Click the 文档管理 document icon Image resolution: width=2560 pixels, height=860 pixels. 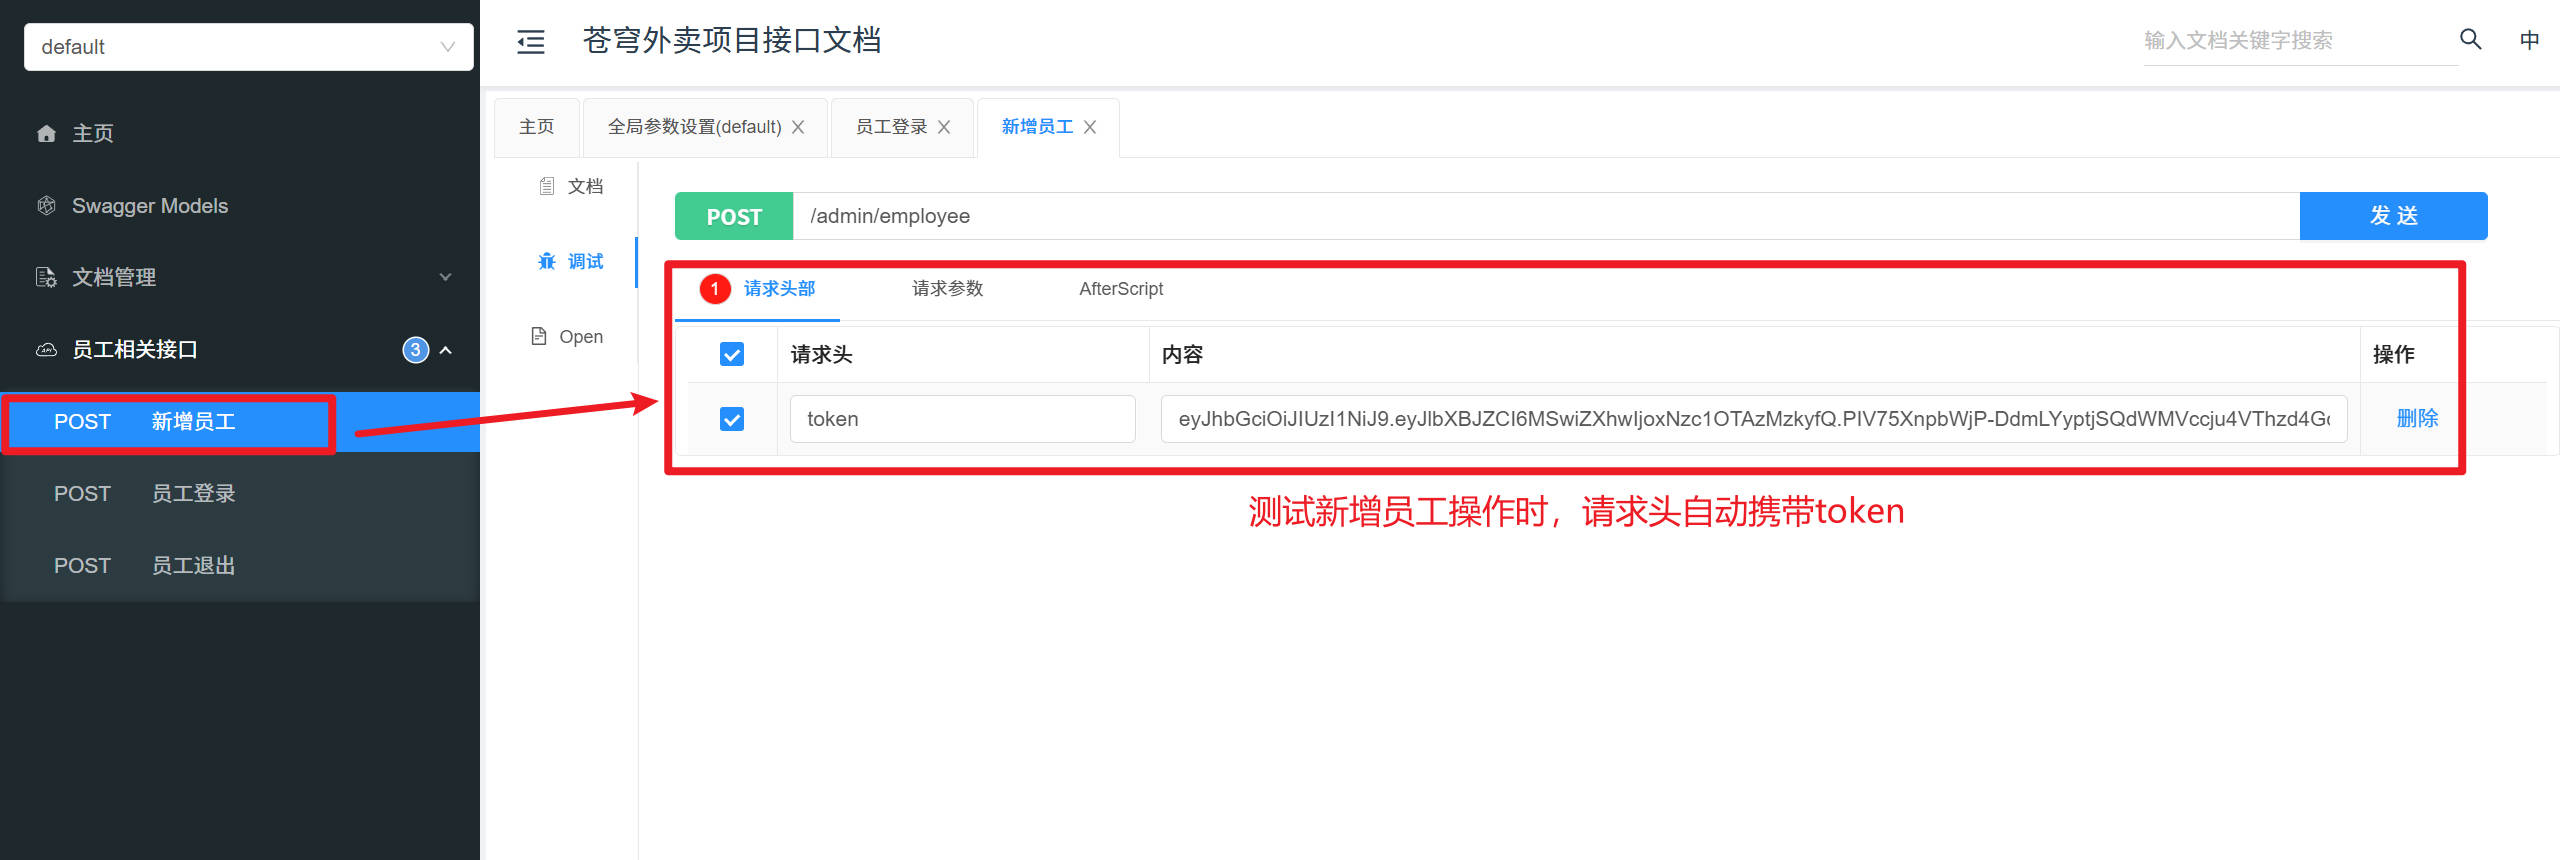point(46,278)
